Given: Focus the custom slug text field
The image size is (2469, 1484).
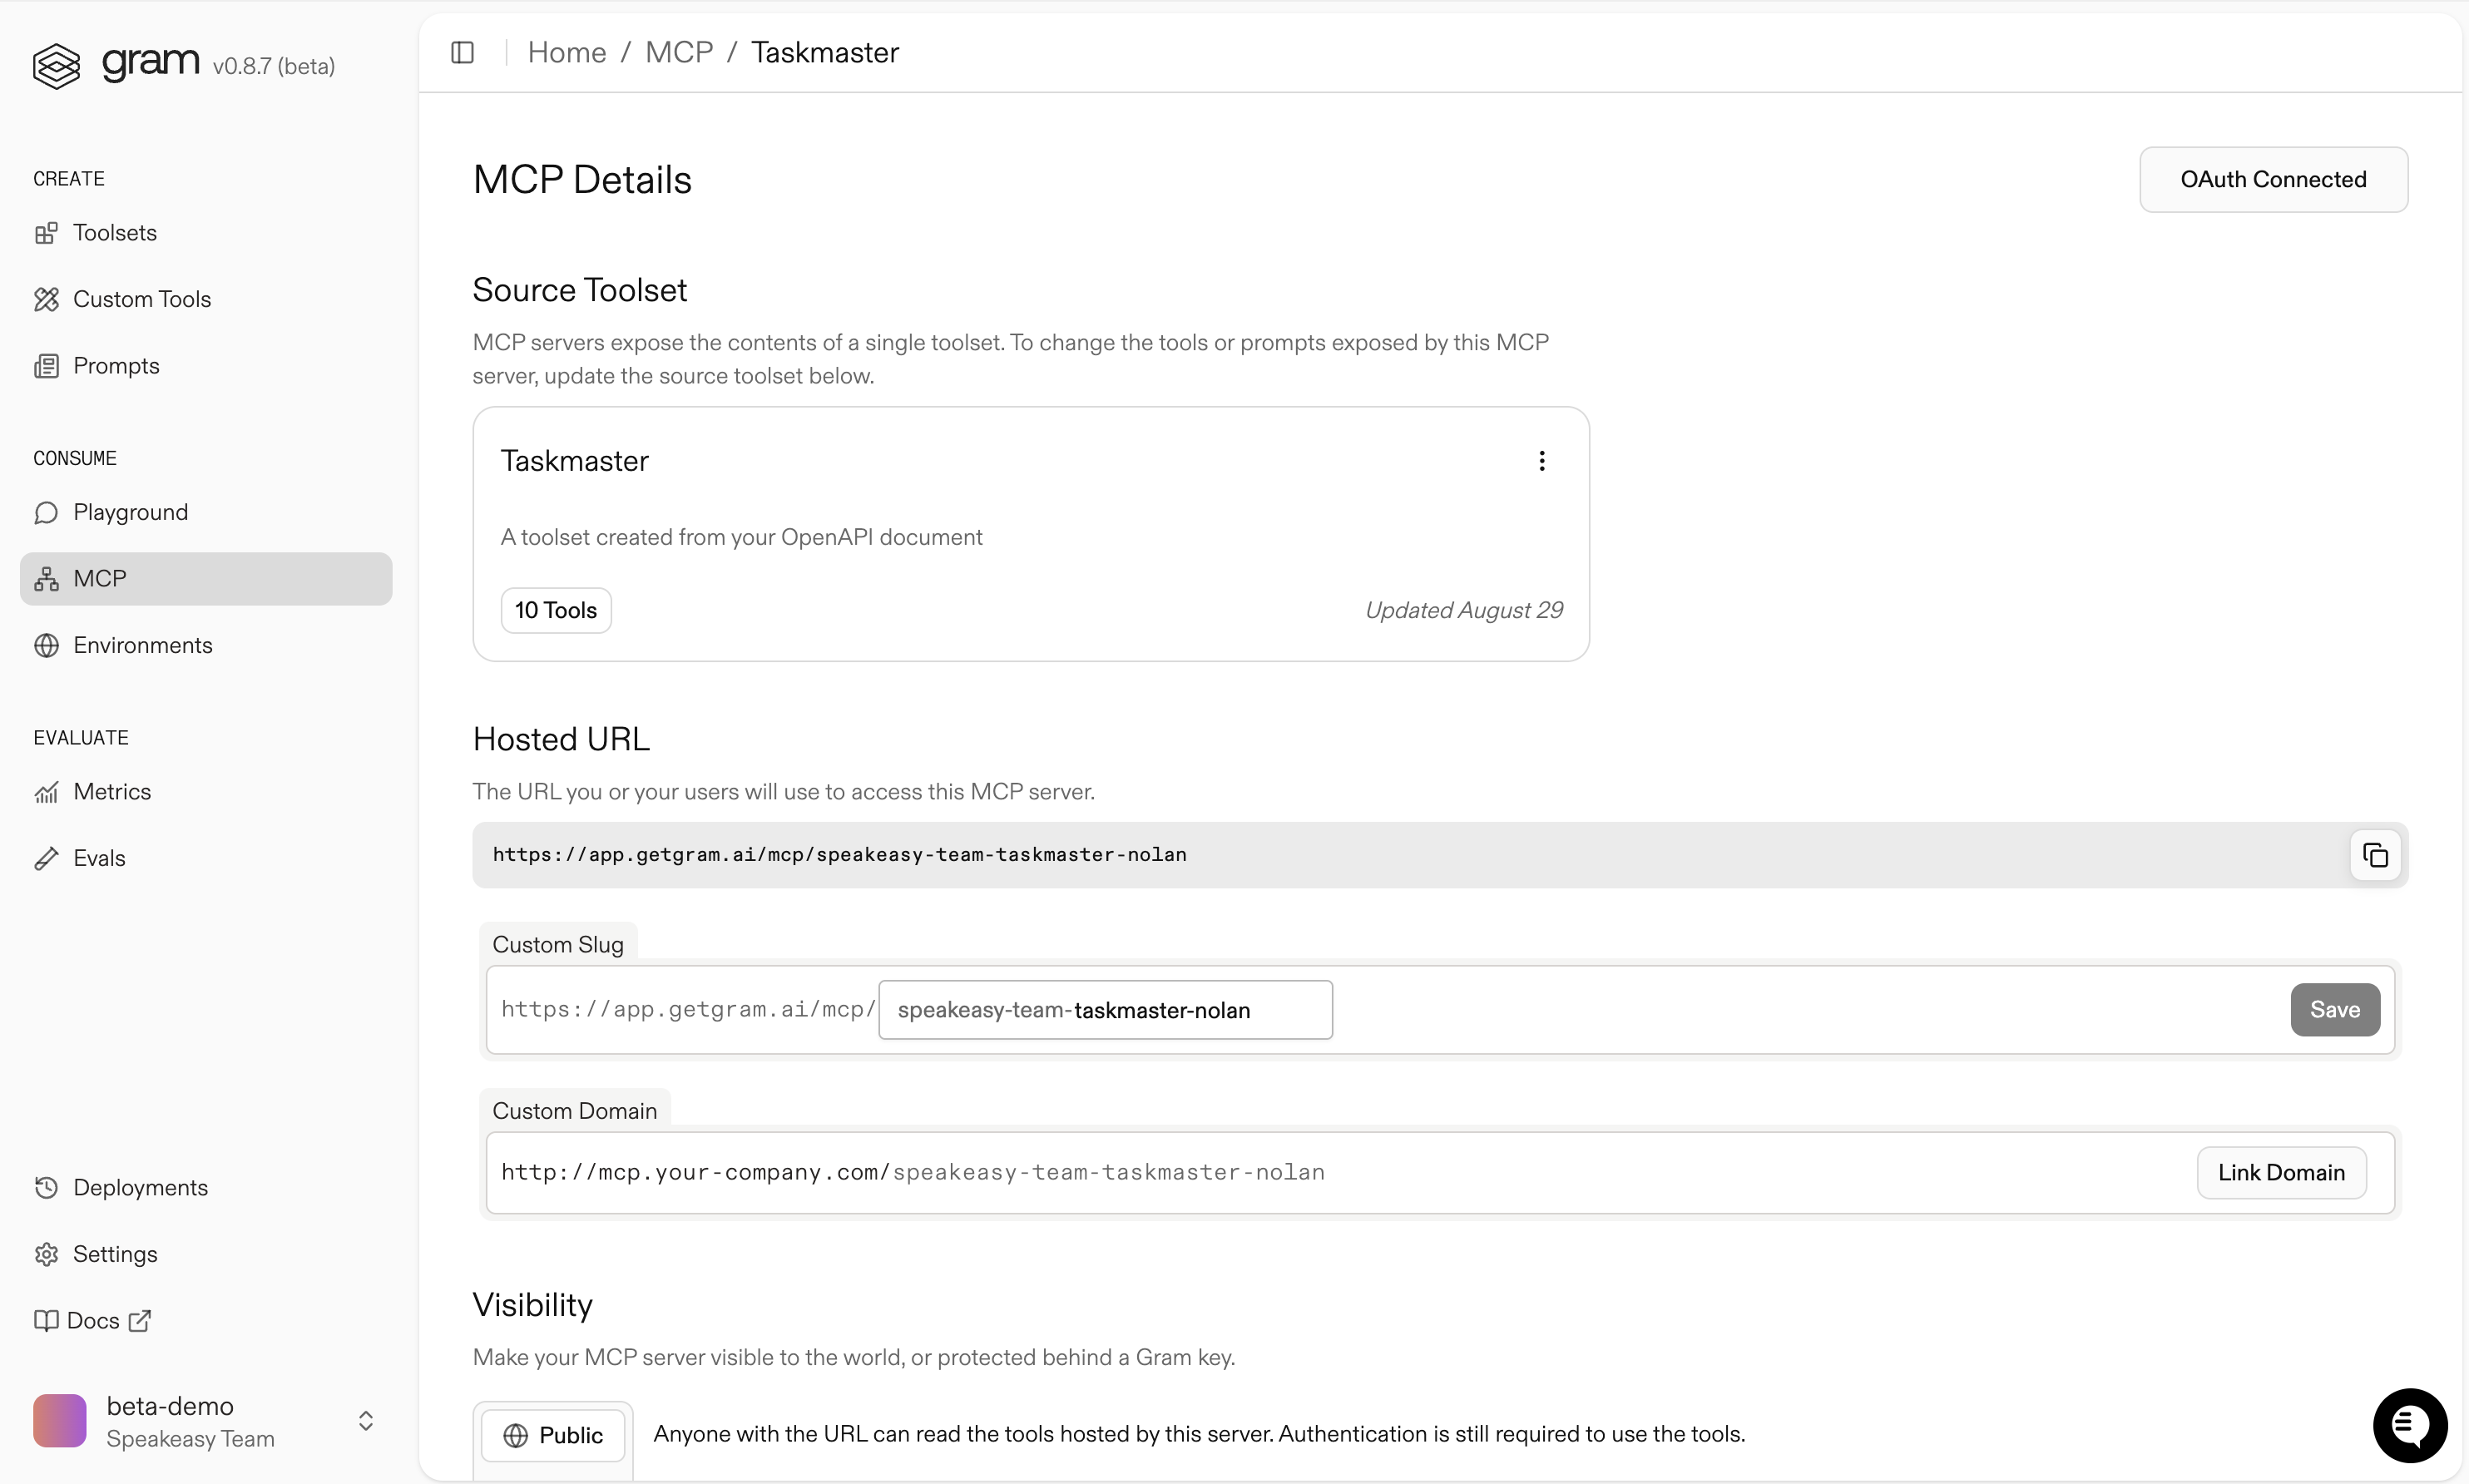Looking at the screenshot, I should [1105, 1010].
